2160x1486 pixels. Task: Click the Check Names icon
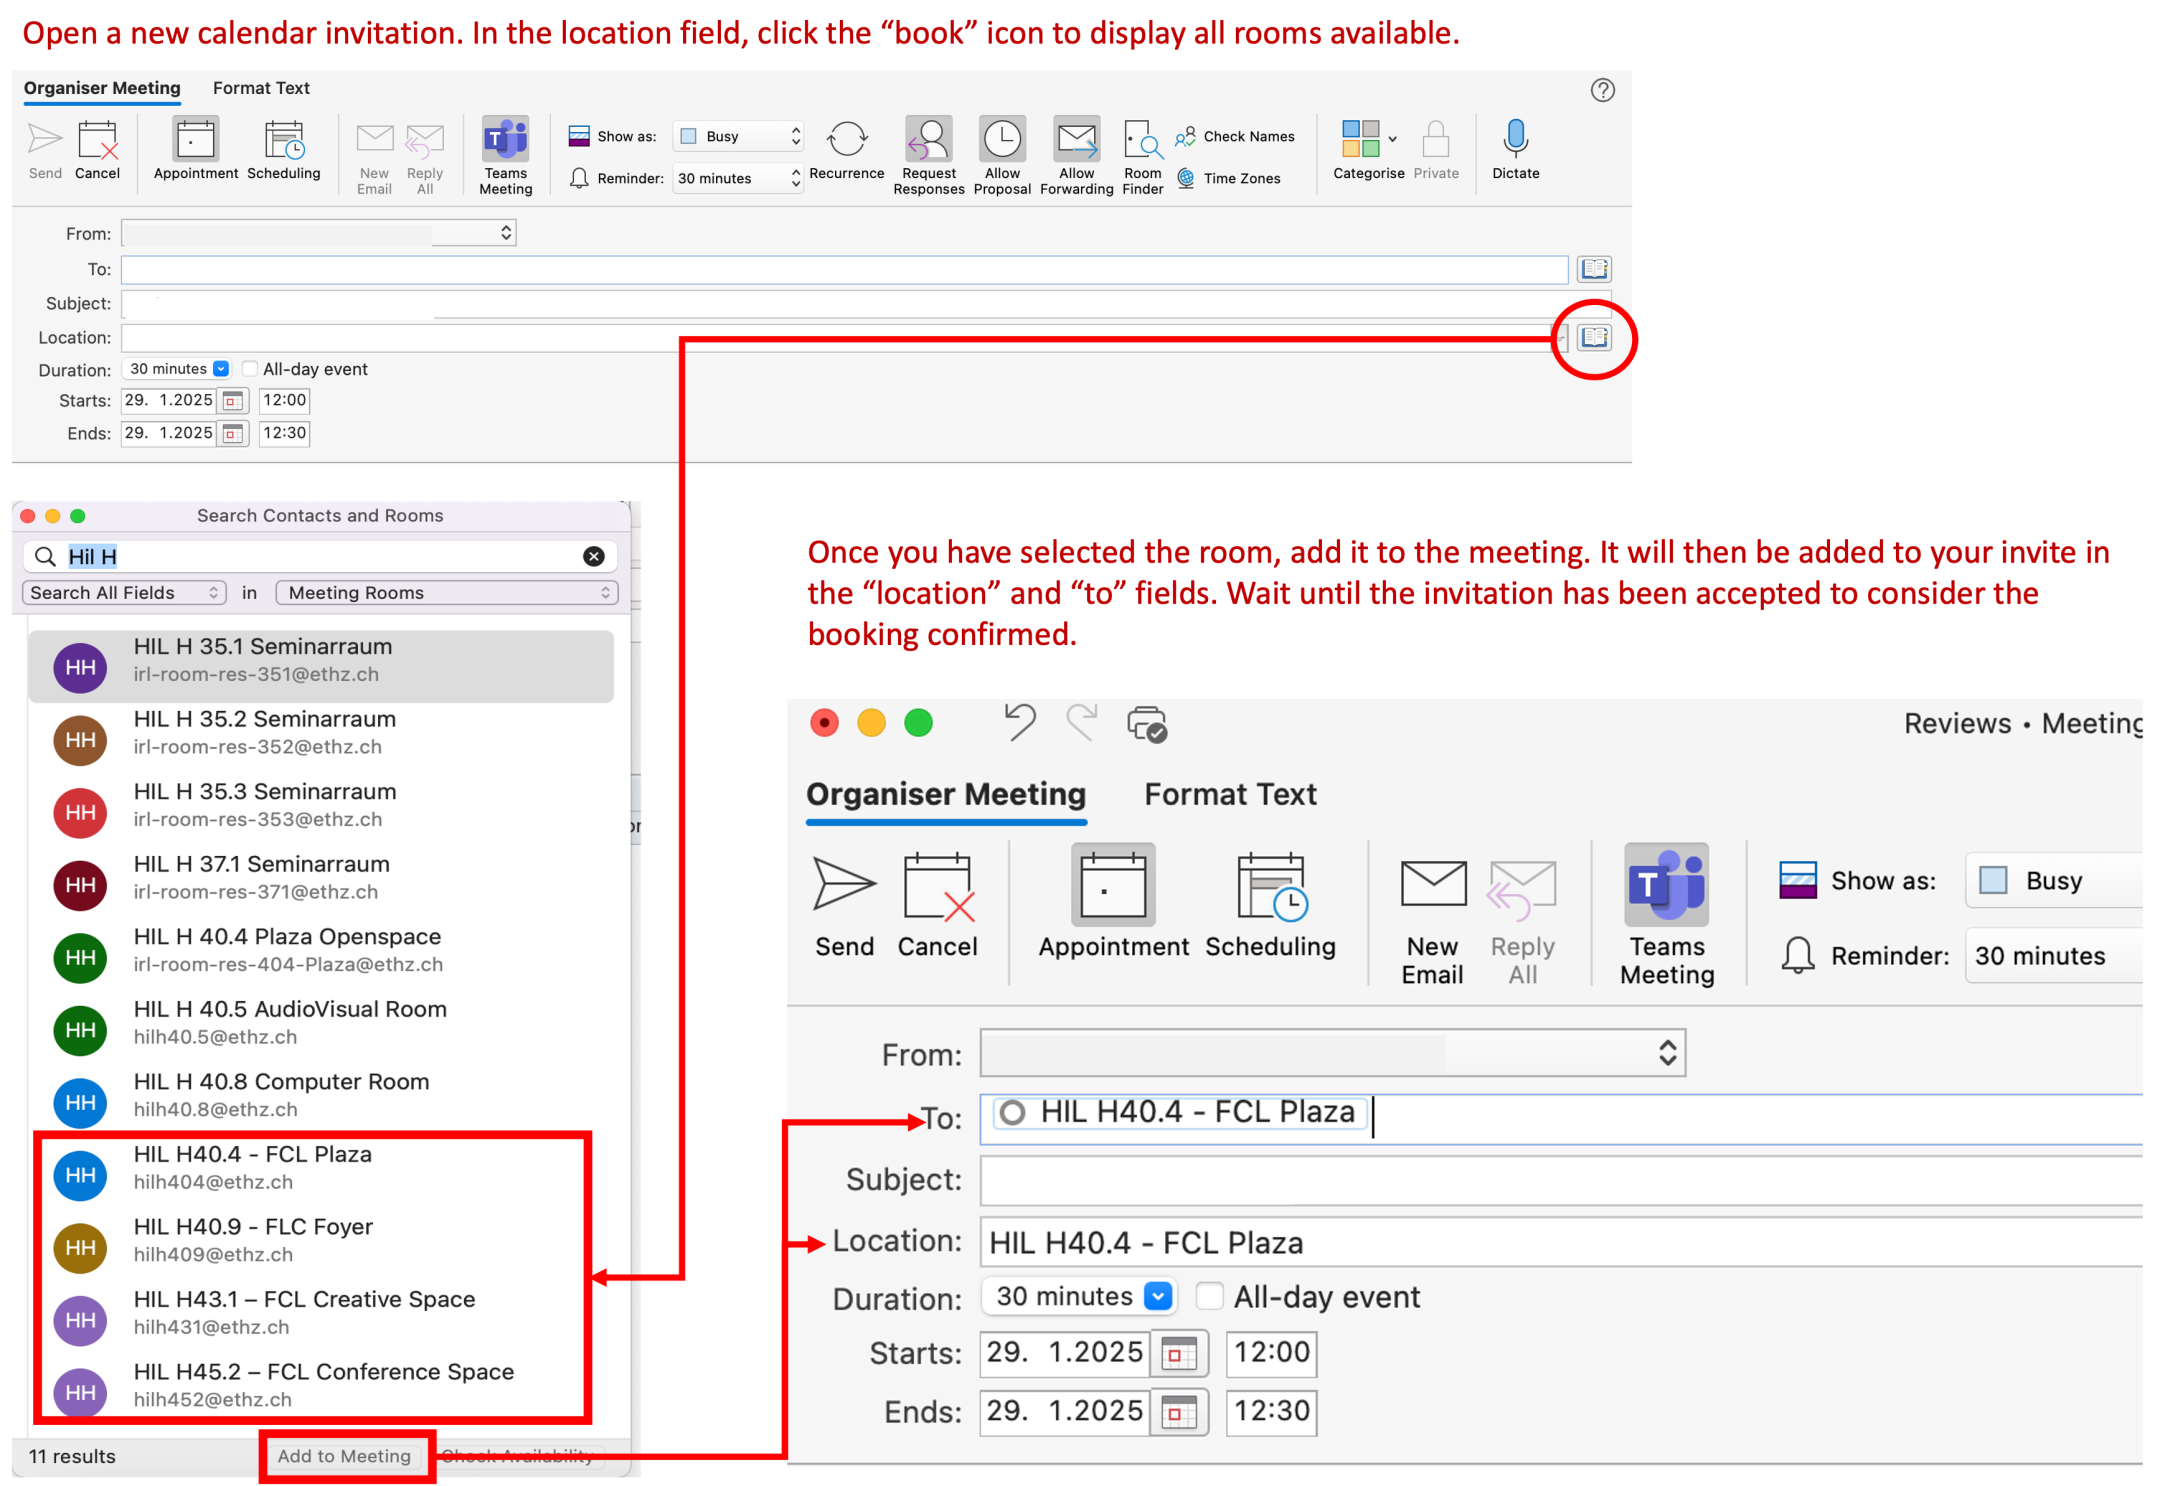pos(1186,136)
